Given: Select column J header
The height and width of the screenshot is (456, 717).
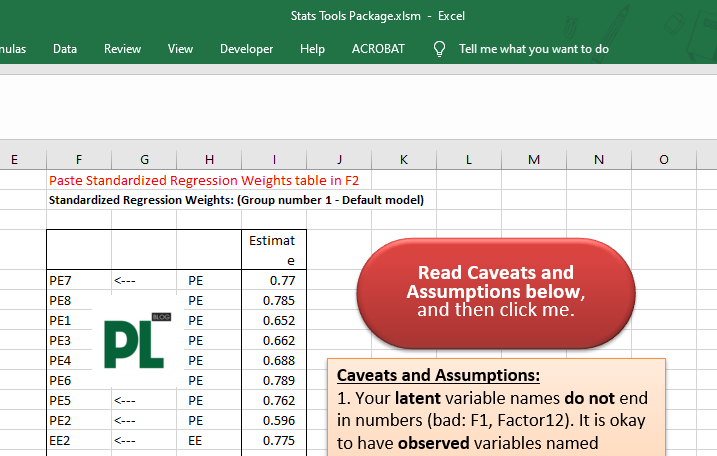Looking at the screenshot, I should (339, 160).
